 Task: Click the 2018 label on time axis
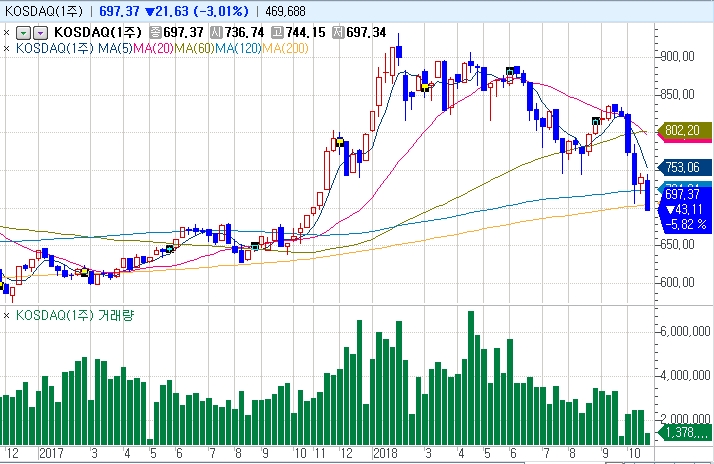pos(384,453)
